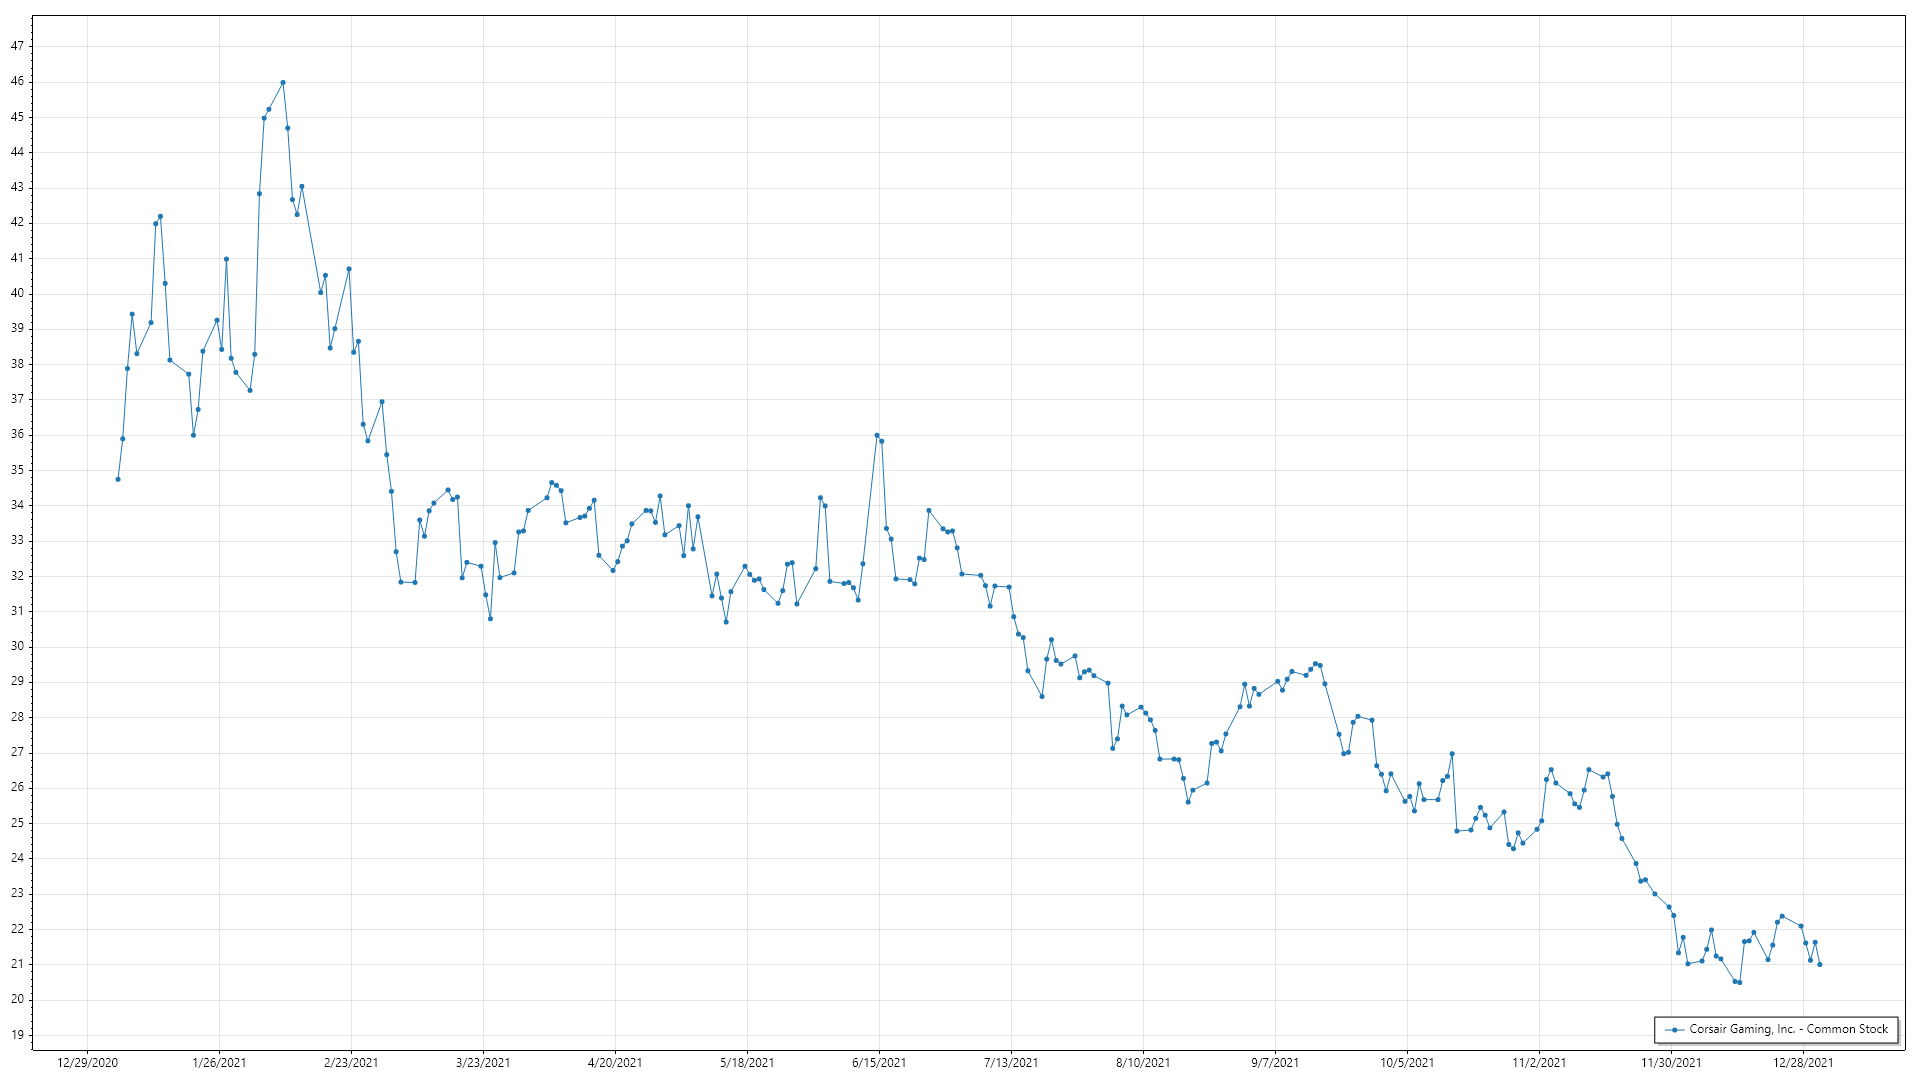
Task: Click the lowest data point near 20.5
Action: click(x=1740, y=983)
